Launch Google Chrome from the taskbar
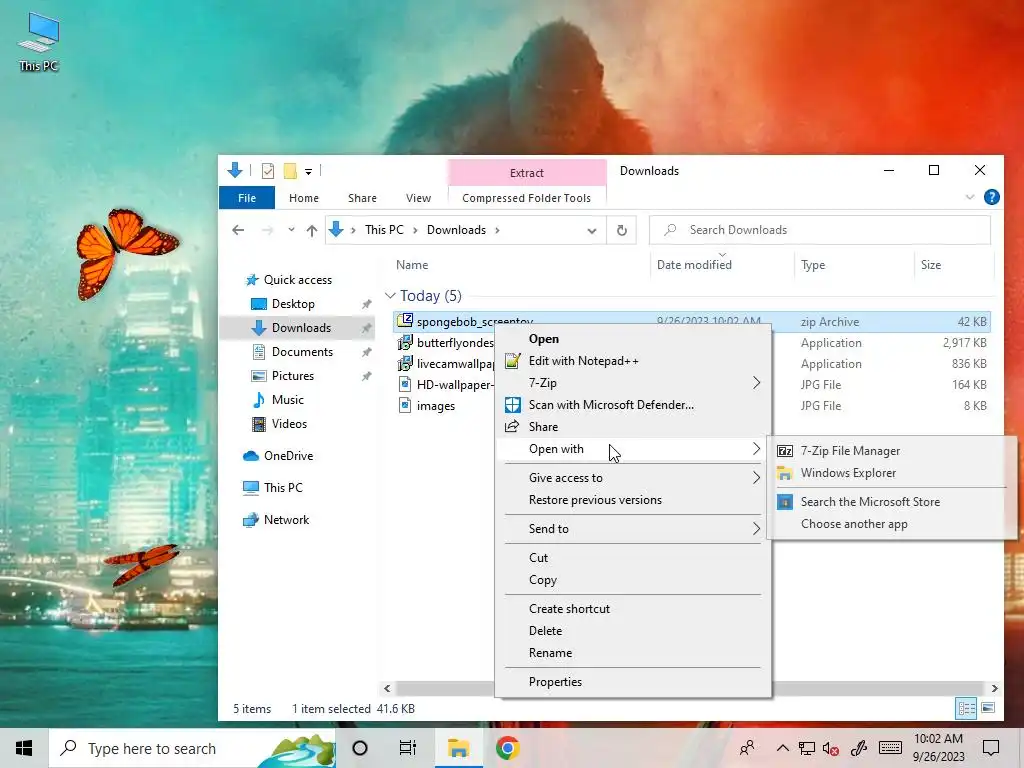1024x768 pixels. 507,748
